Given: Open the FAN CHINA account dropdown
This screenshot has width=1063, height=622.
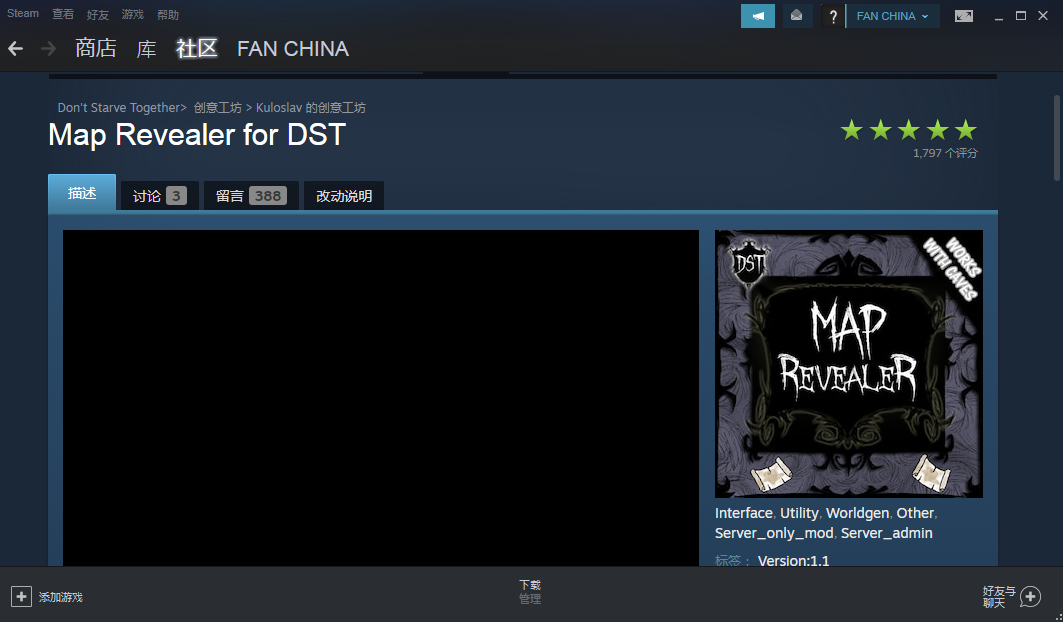Looking at the screenshot, I should 893,16.
